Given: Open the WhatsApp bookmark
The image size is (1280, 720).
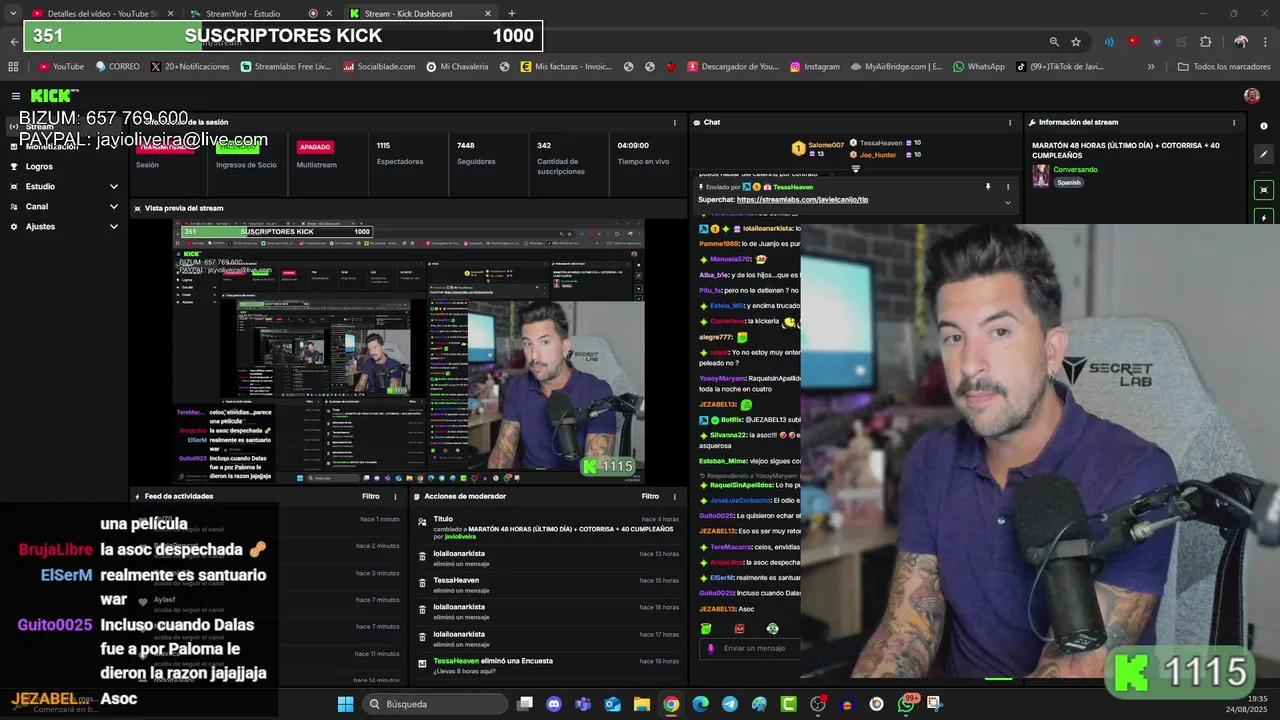Looking at the screenshot, I should click(x=978, y=67).
